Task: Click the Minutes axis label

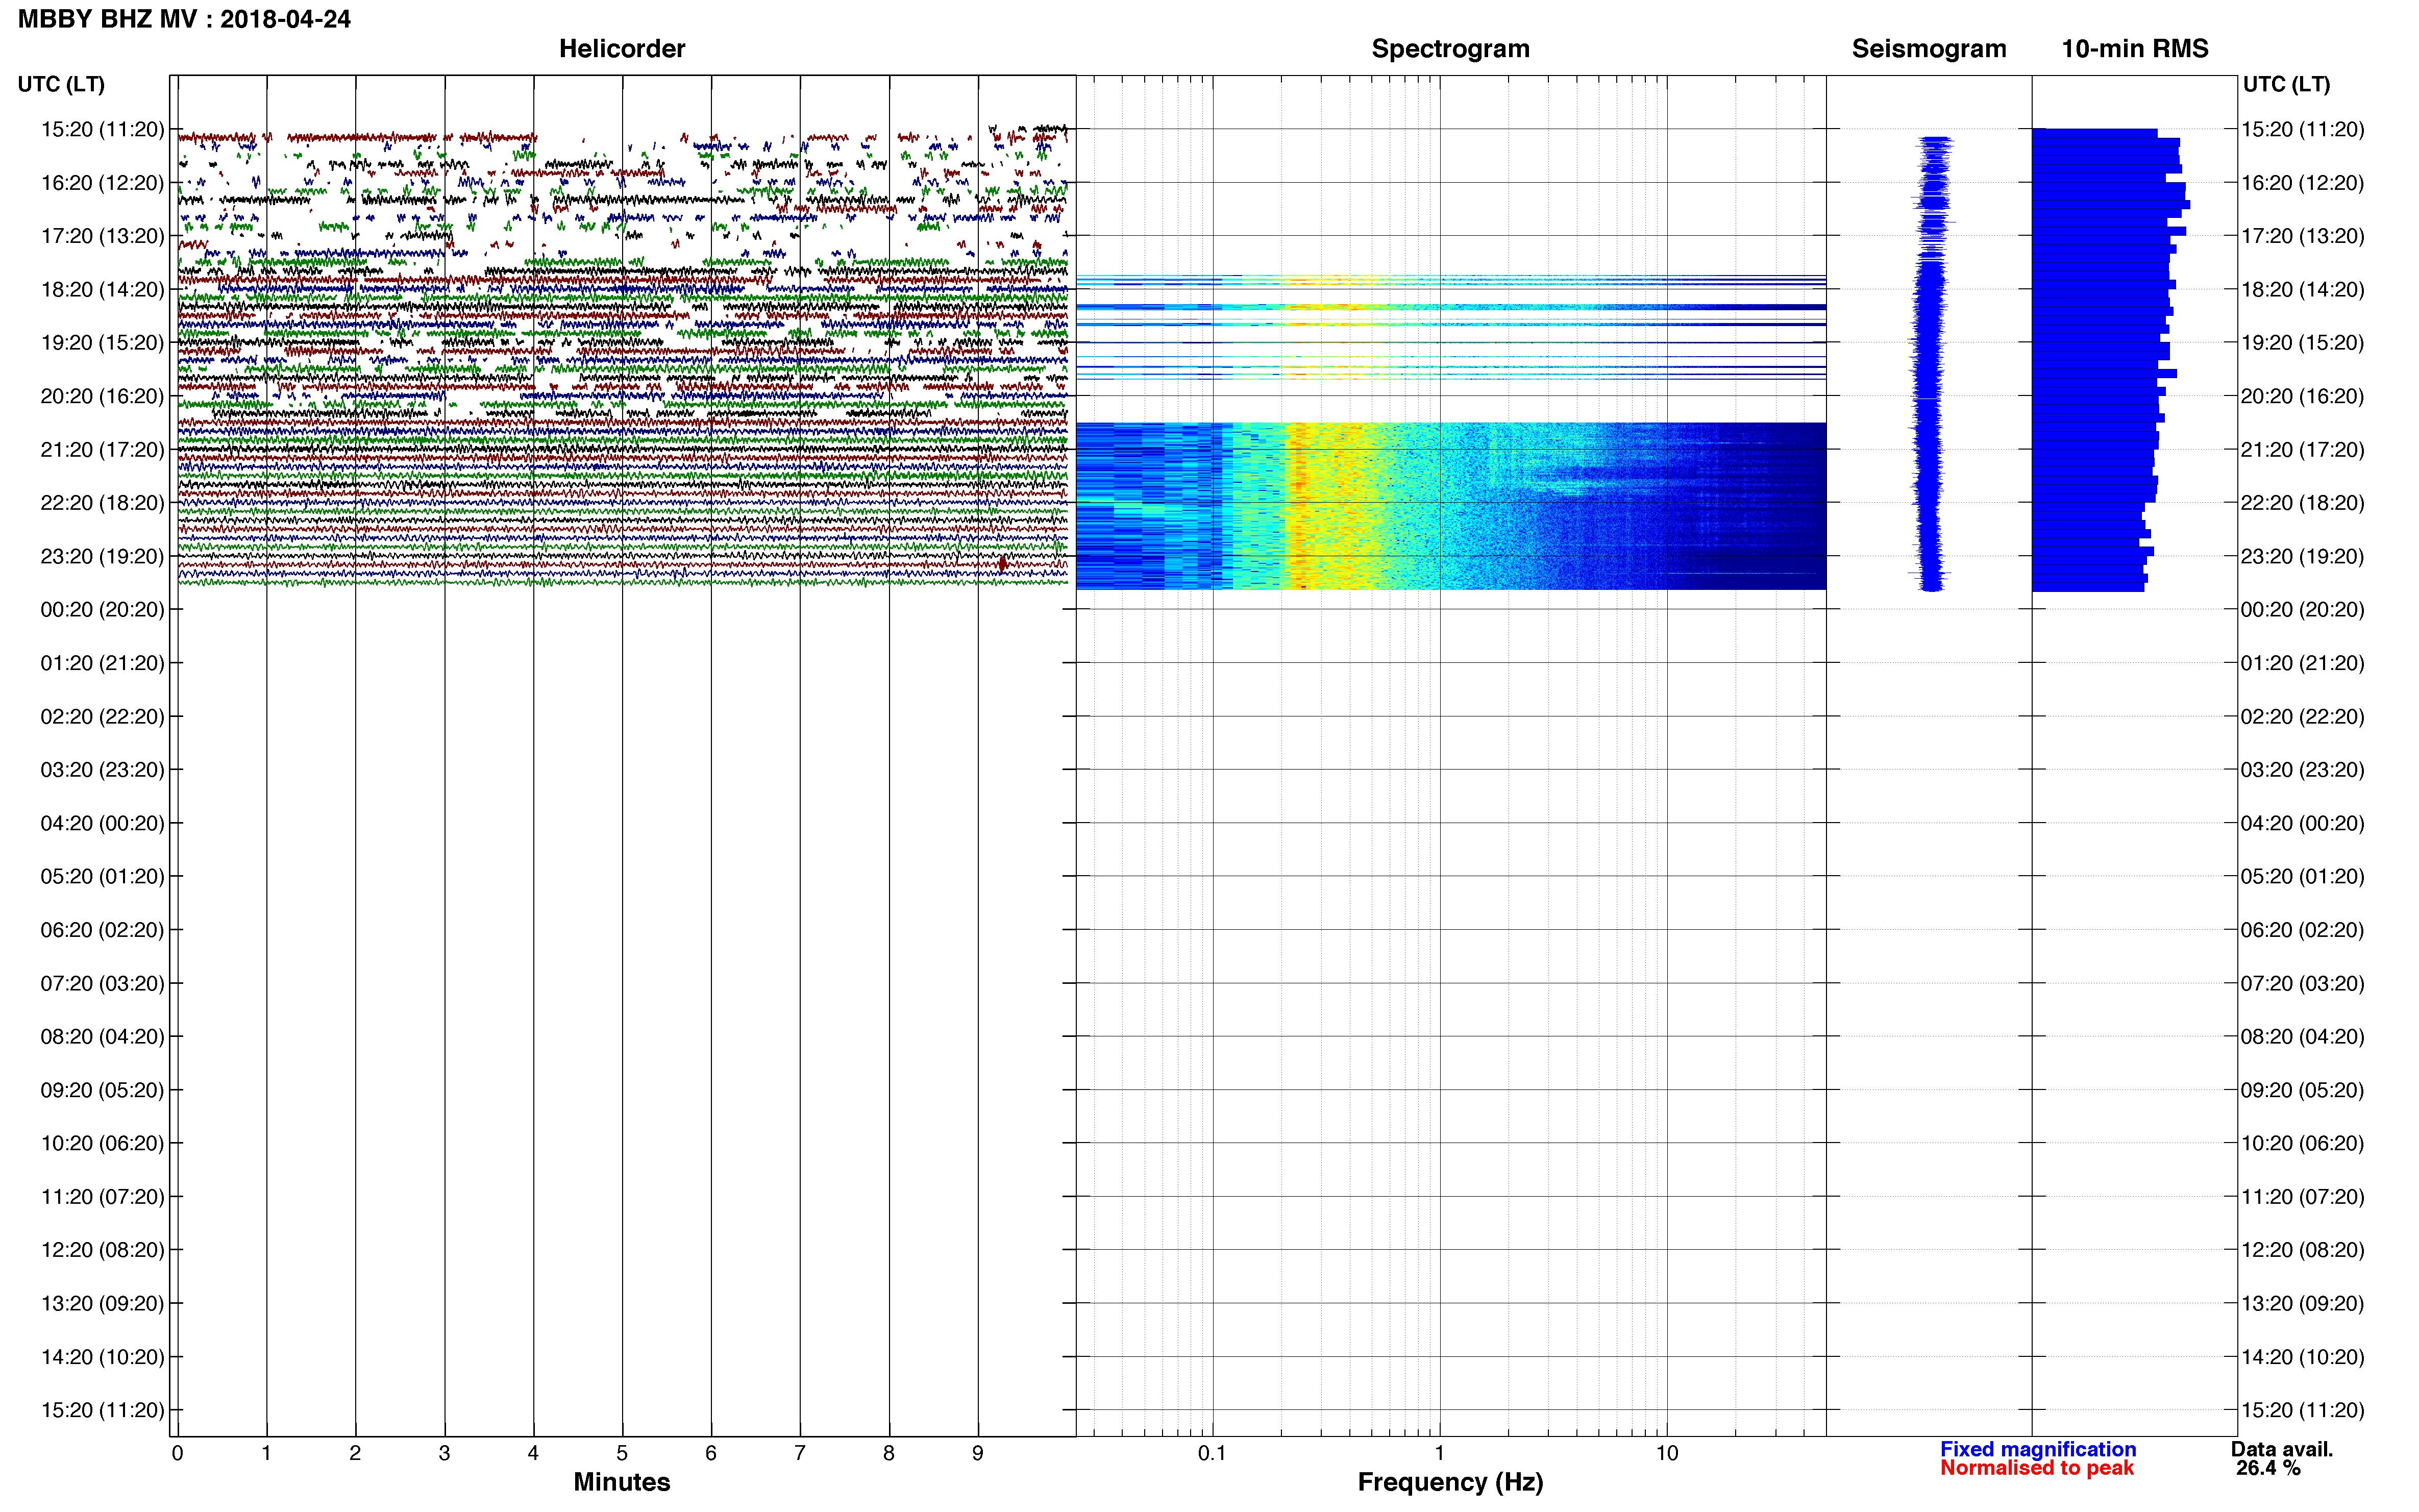Action: (x=622, y=1482)
